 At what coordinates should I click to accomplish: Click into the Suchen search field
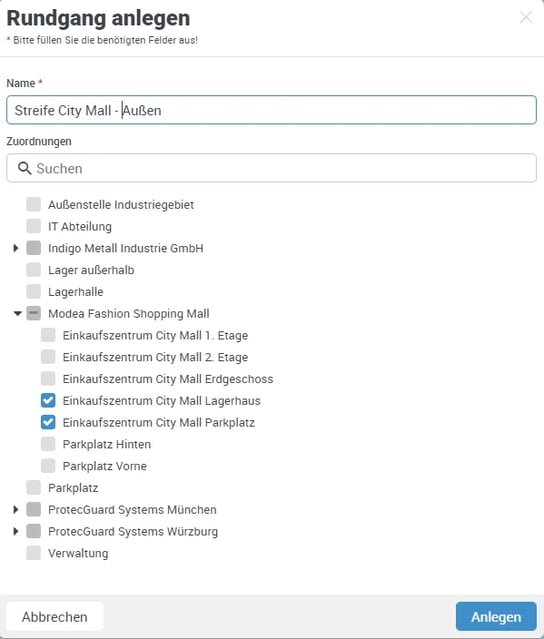(271, 168)
